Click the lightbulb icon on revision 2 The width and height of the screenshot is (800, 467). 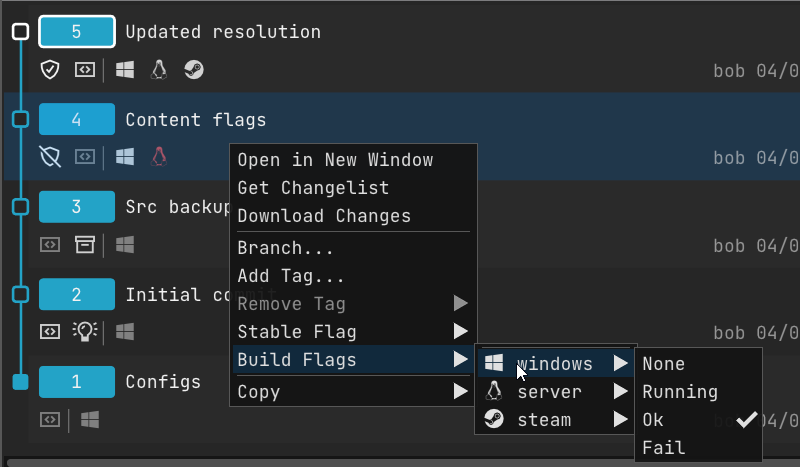[85, 331]
